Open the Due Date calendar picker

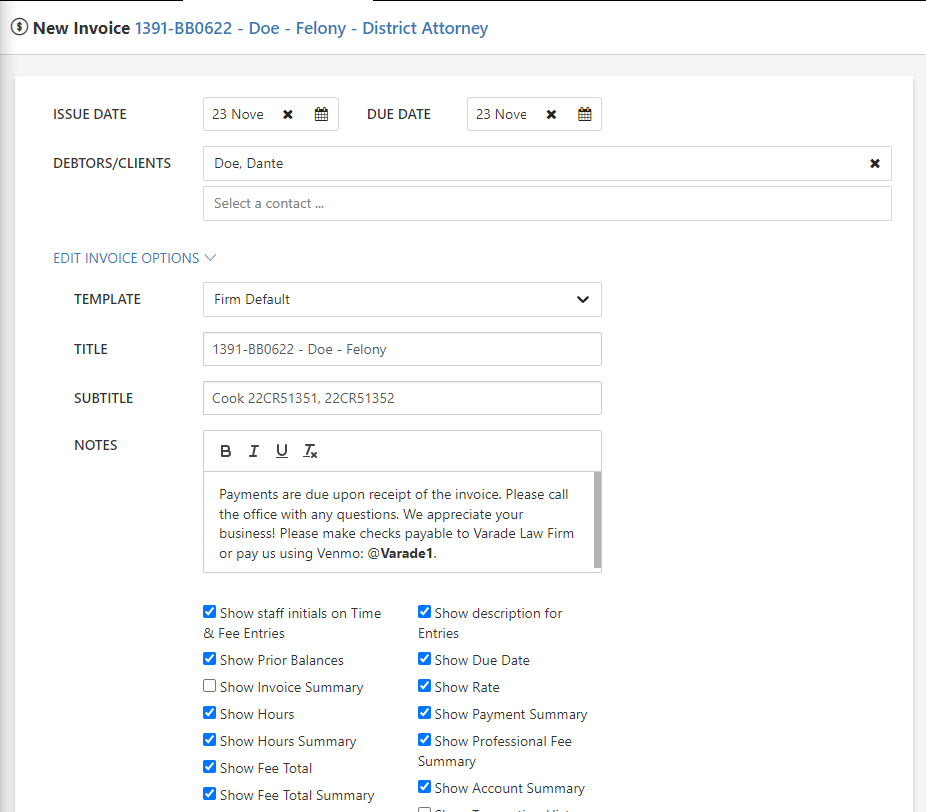pos(584,114)
